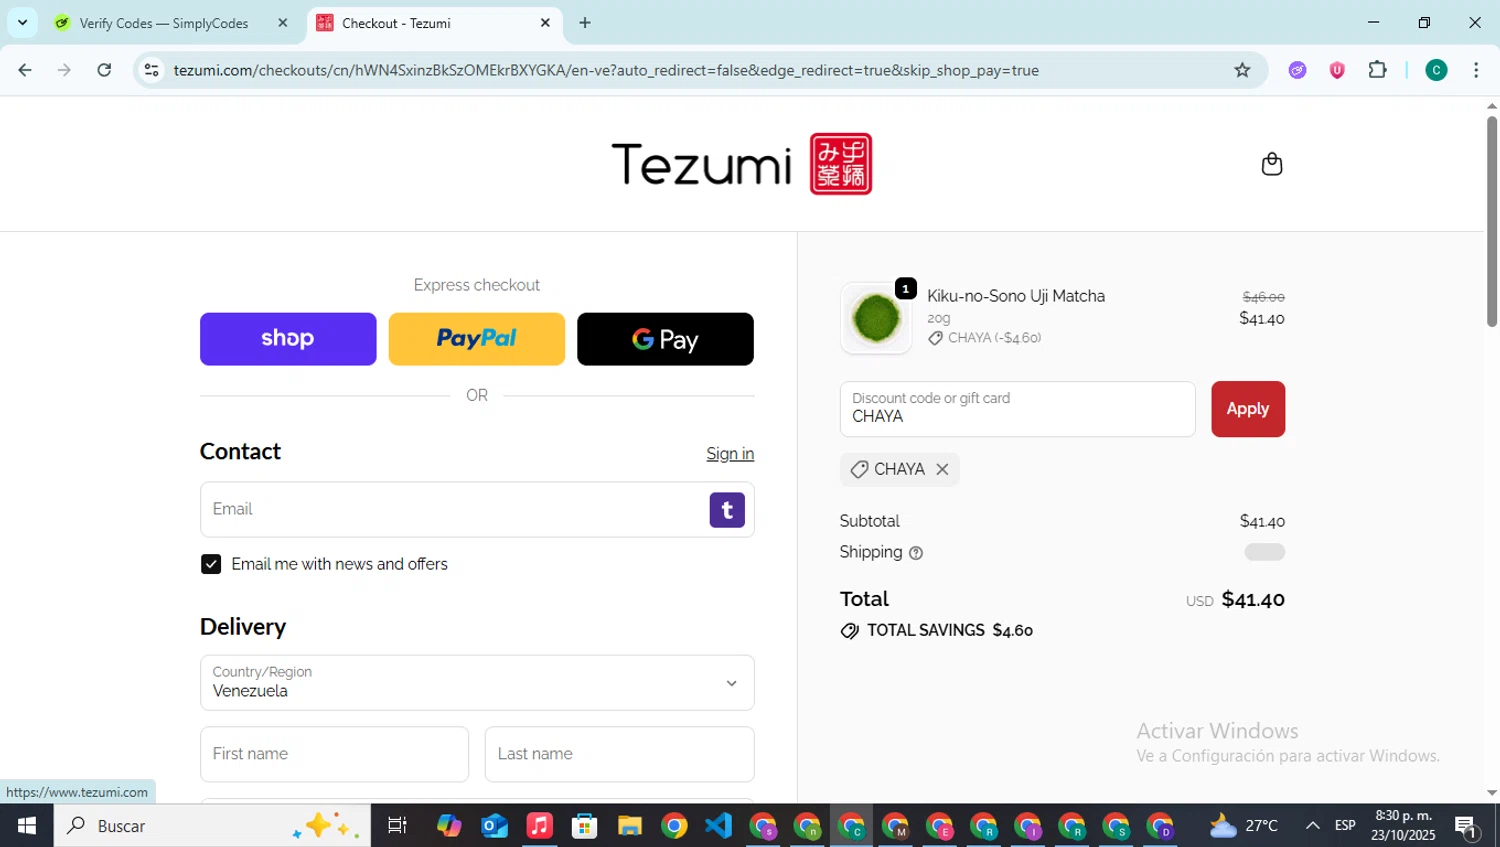This screenshot has width=1500, height=847.
Task: Open Chrome profile 'M' taskbar icon
Action: click(895, 826)
